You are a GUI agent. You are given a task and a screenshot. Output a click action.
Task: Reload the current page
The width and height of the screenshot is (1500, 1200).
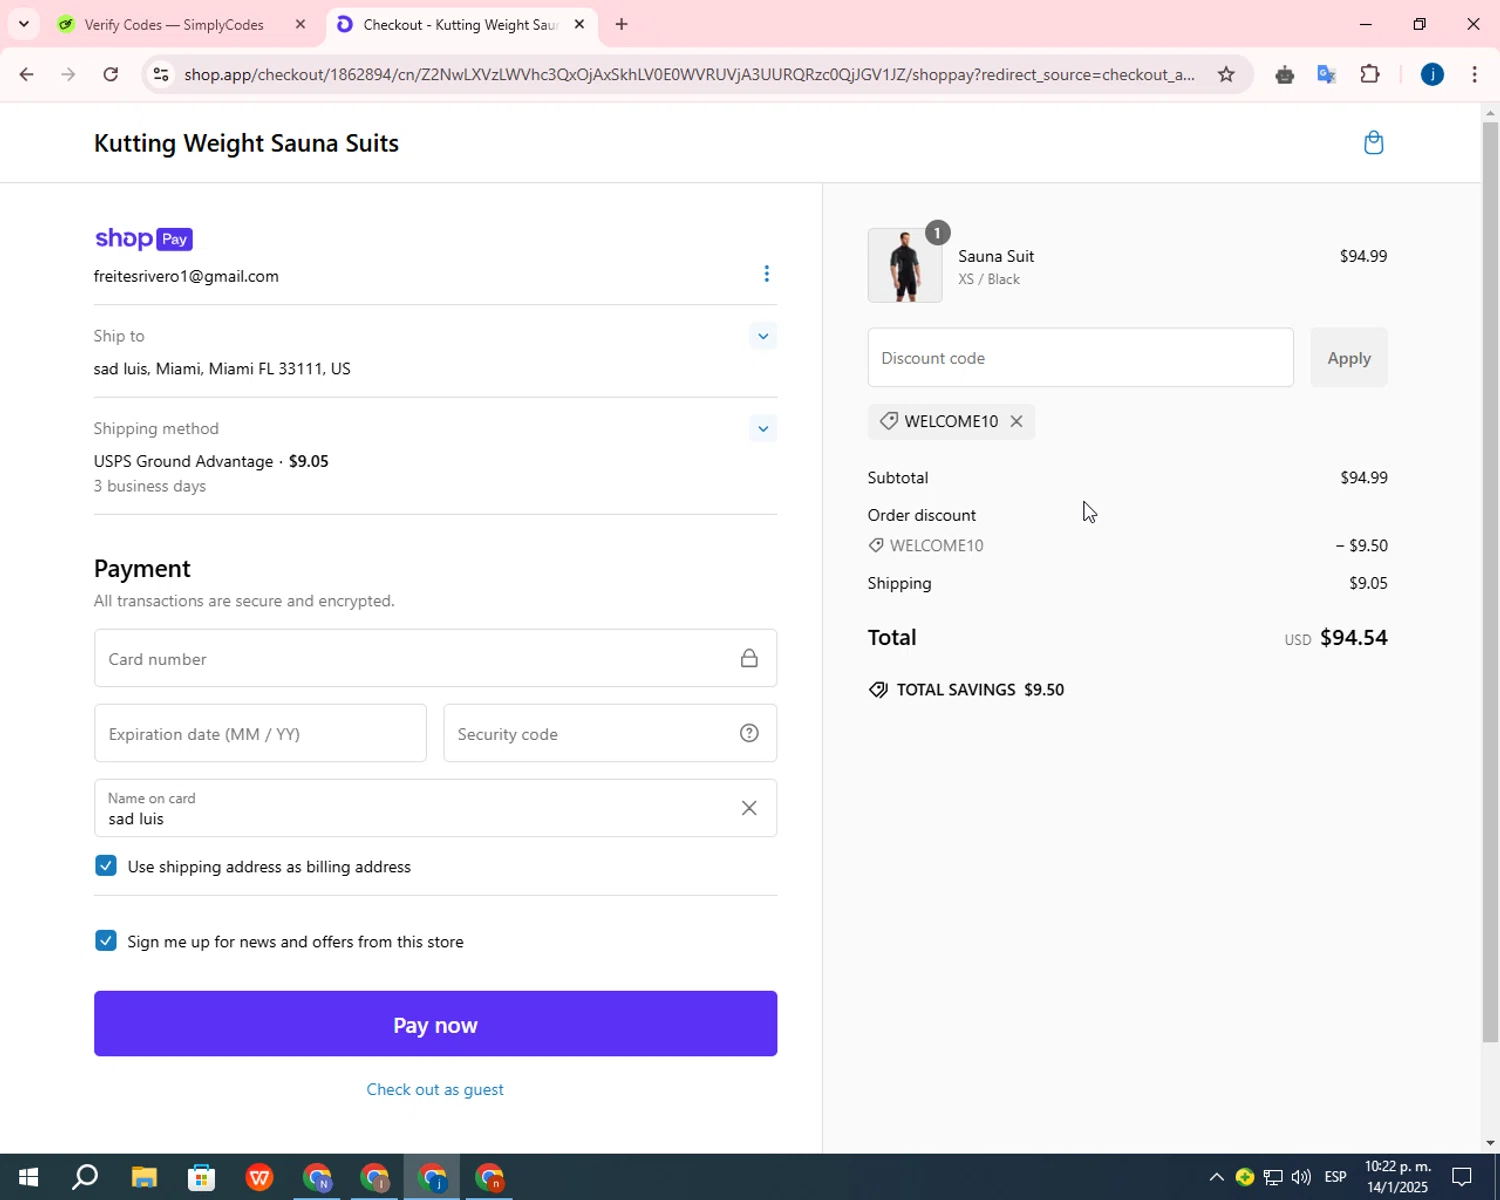[x=111, y=75]
